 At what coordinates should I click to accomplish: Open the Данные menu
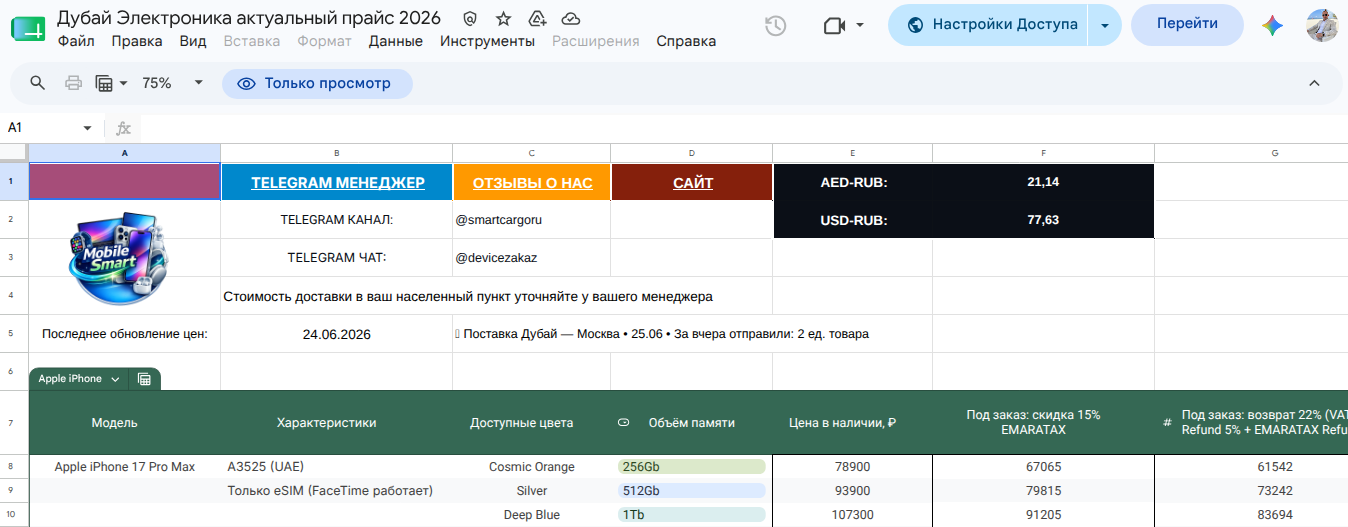point(395,41)
